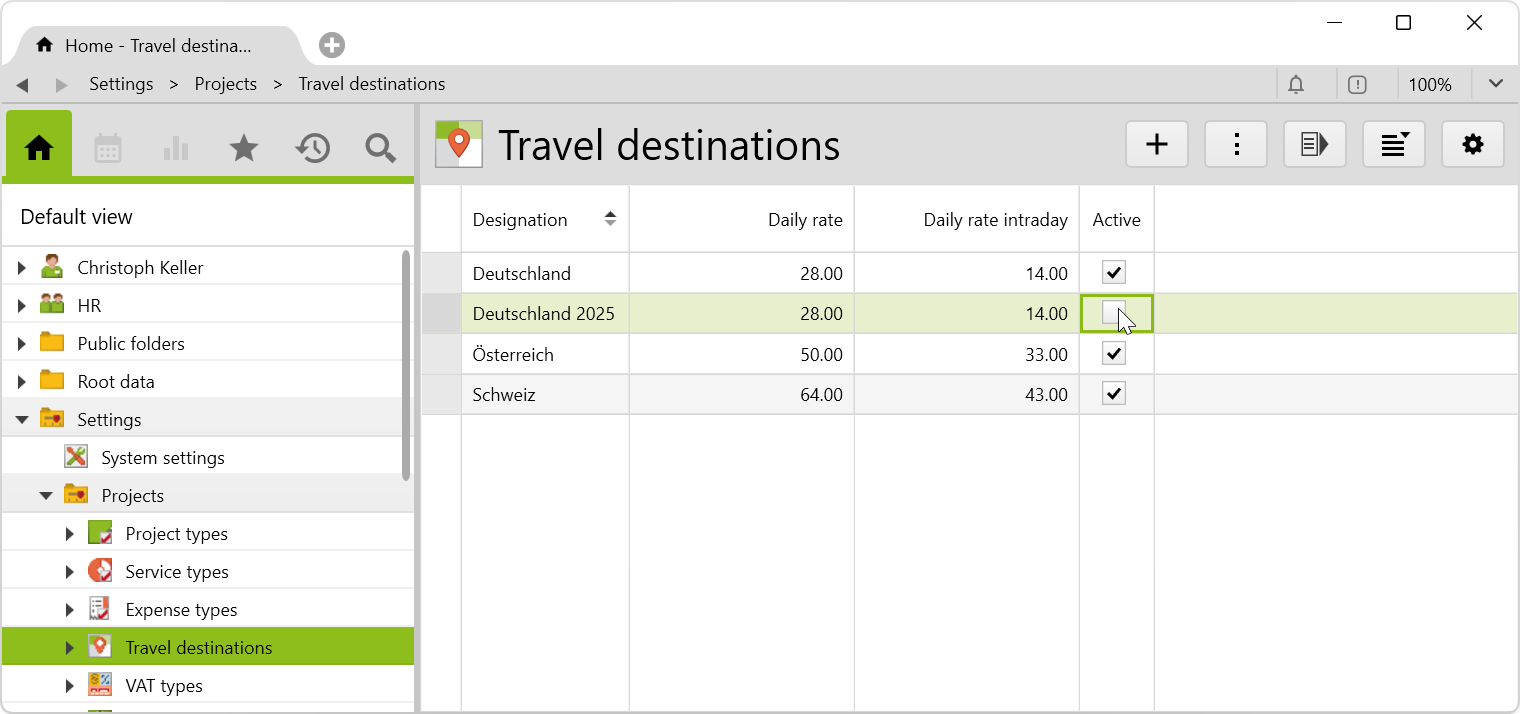Expand the Public folders node
The height and width of the screenshot is (714, 1520).
[22, 344]
